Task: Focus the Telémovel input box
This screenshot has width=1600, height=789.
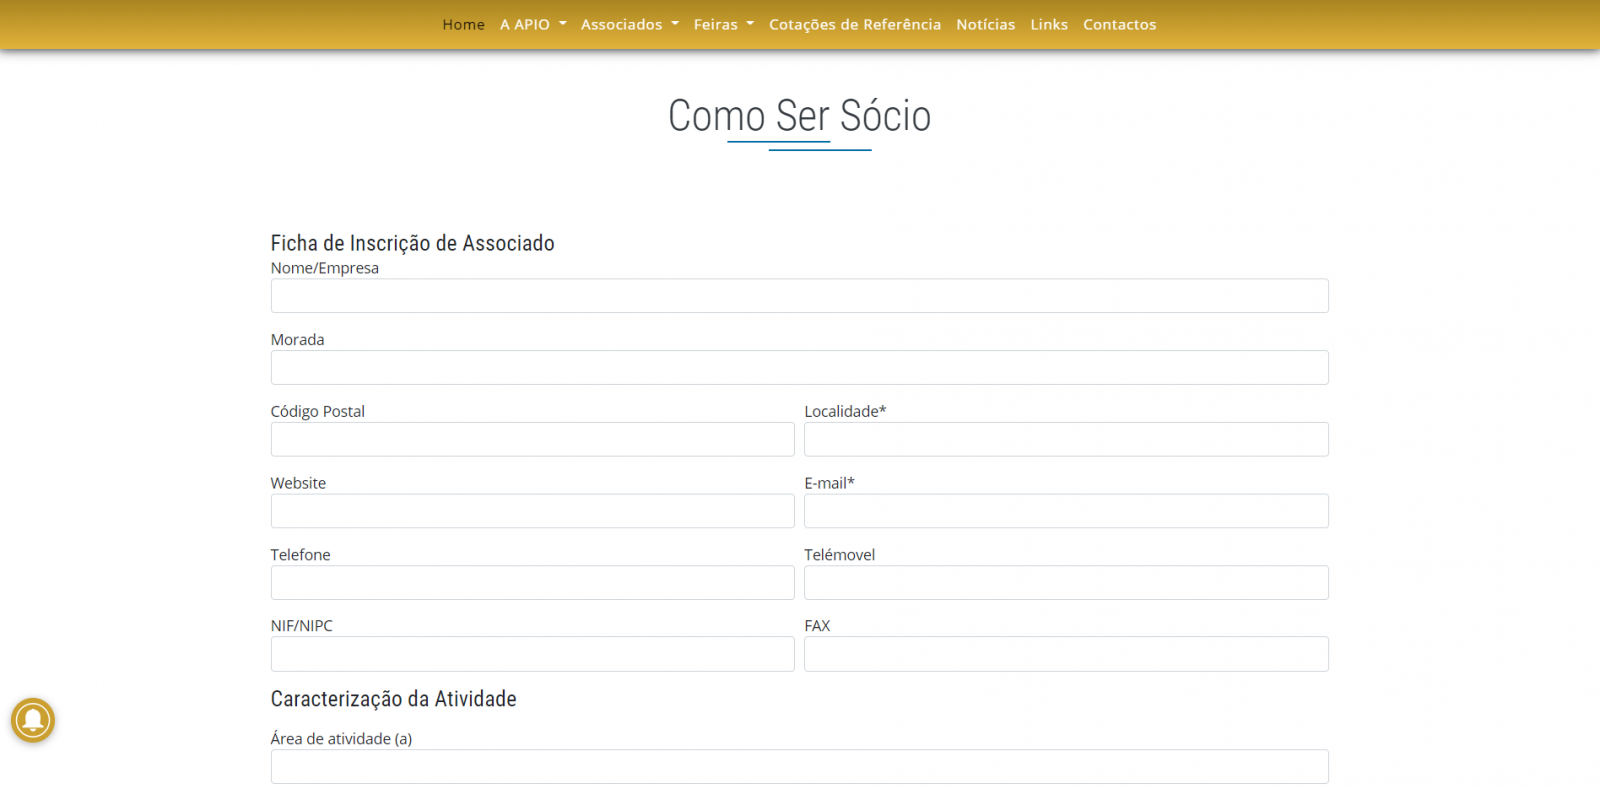Action: [1066, 583]
